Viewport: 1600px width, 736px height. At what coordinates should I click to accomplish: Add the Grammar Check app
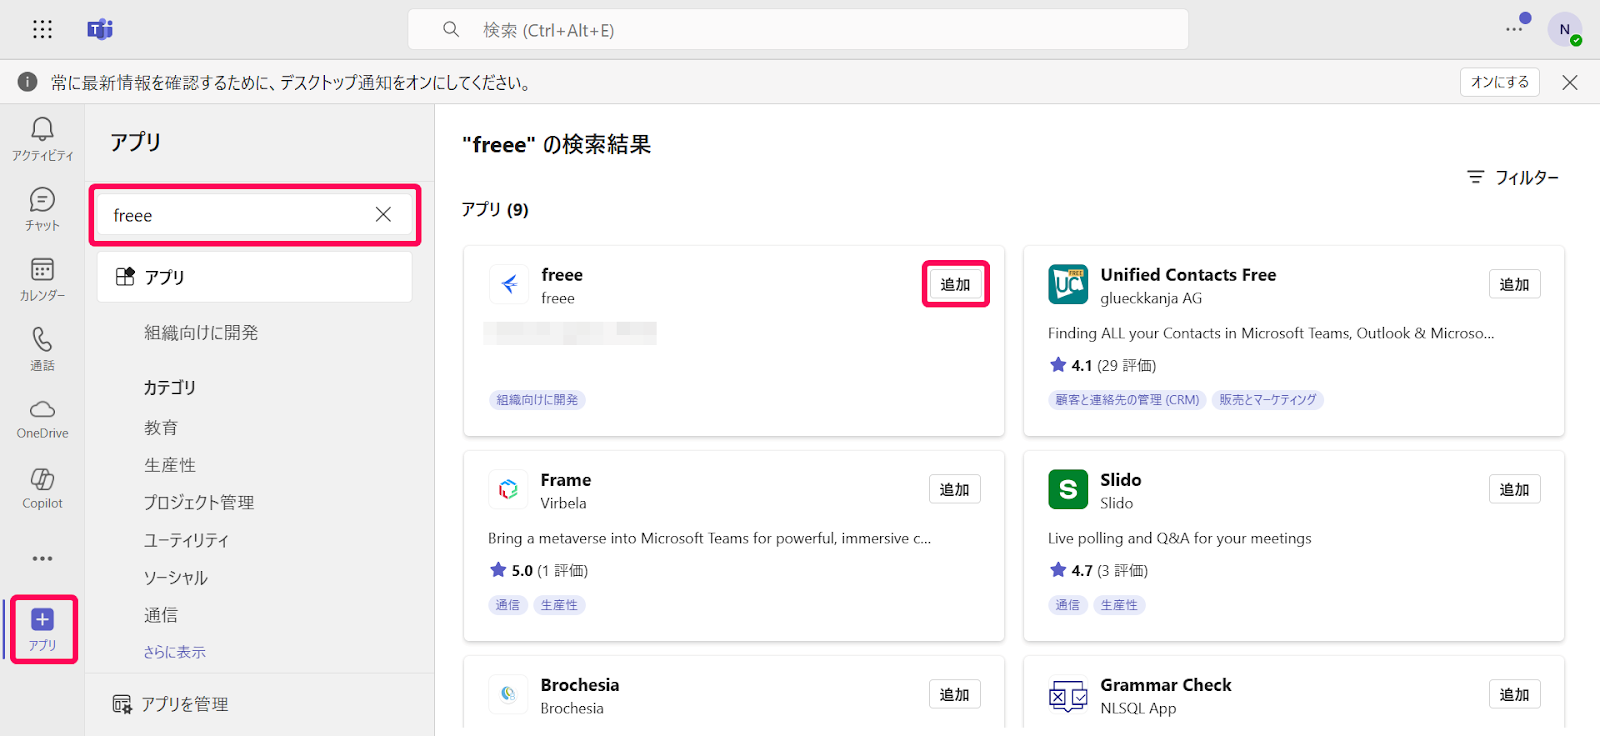tap(1514, 695)
